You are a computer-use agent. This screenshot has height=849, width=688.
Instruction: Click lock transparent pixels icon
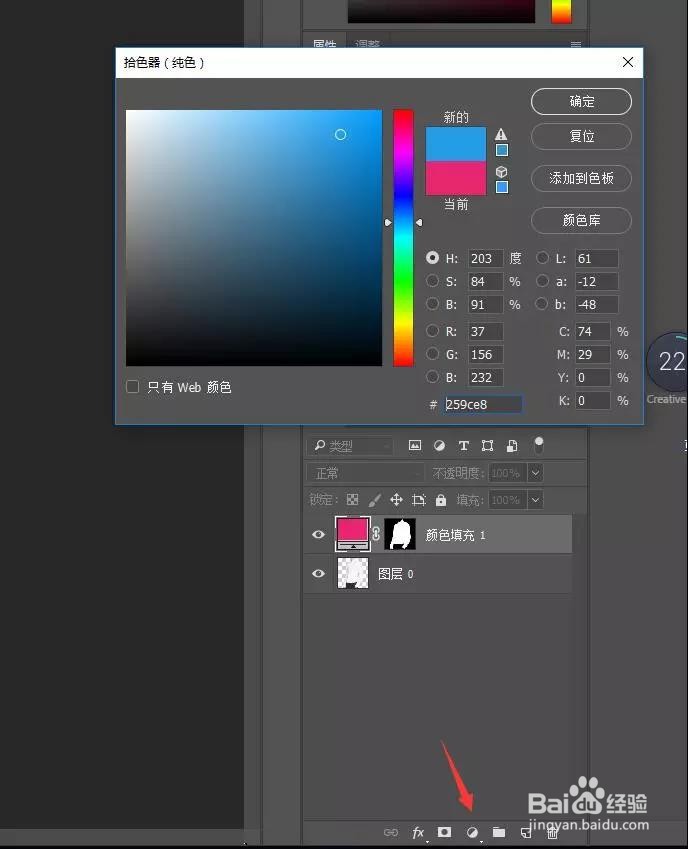(x=352, y=499)
